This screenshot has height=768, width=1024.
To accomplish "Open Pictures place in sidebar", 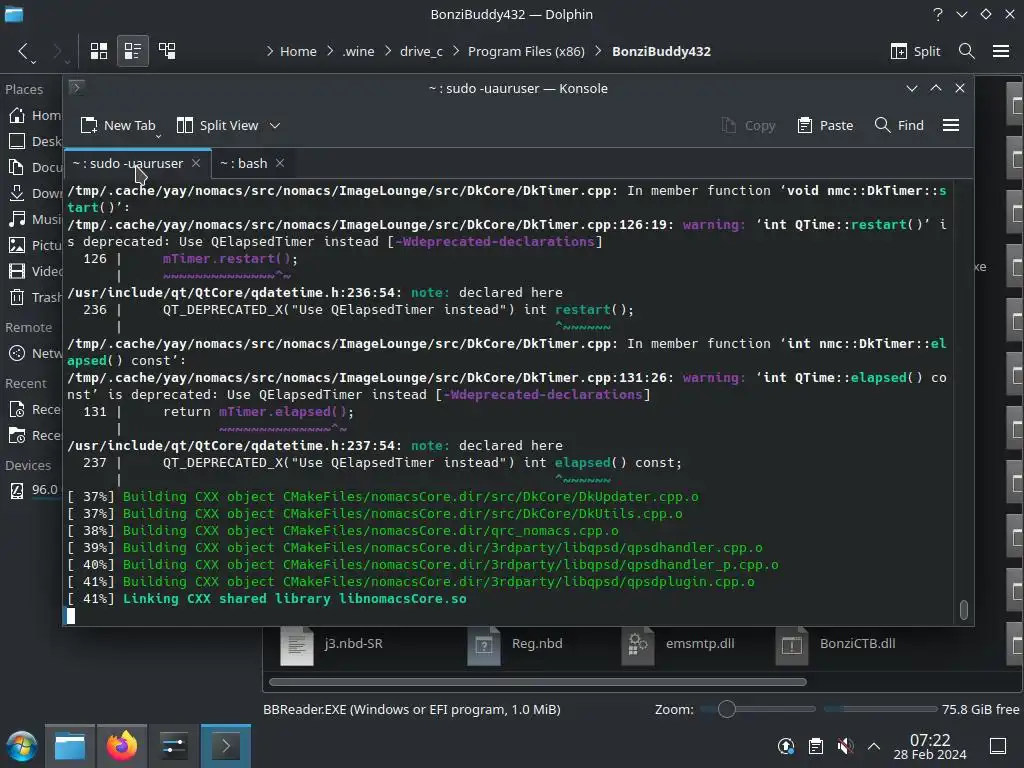I will pos(35,245).
